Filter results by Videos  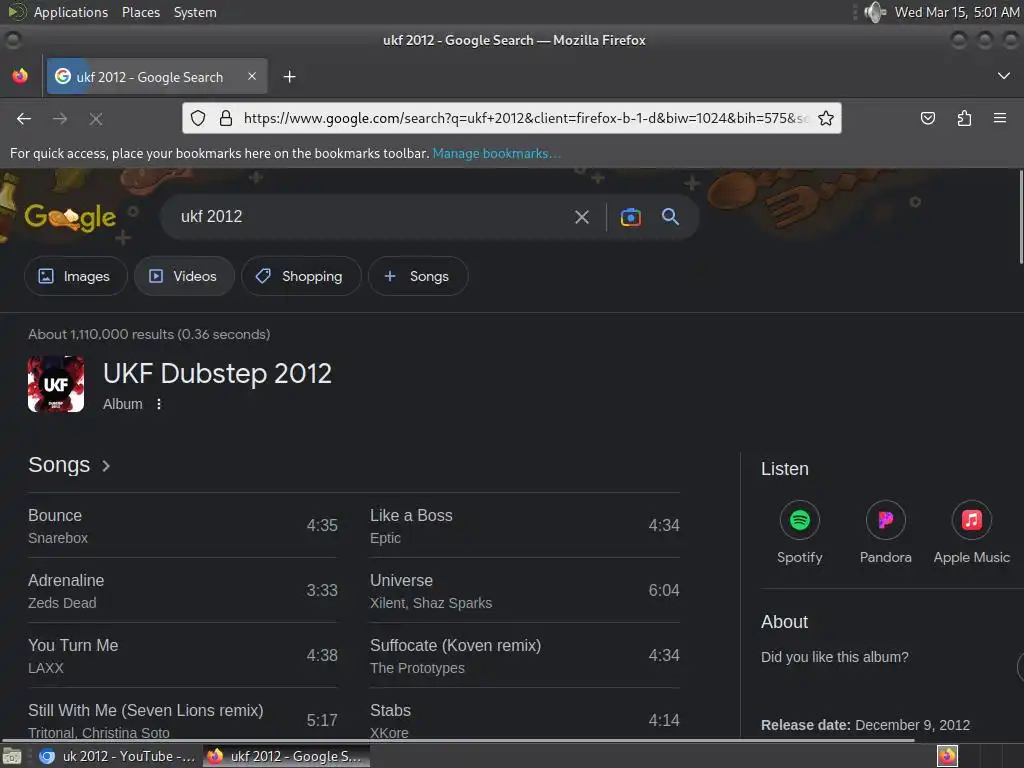184,276
